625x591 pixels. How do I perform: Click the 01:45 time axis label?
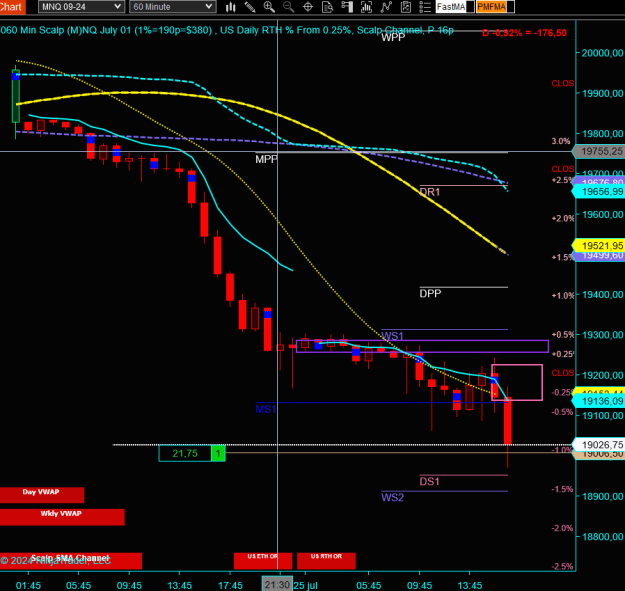(x=28, y=585)
